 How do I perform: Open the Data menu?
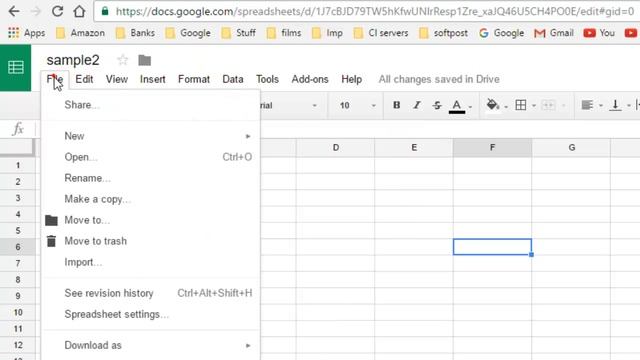(233, 79)
